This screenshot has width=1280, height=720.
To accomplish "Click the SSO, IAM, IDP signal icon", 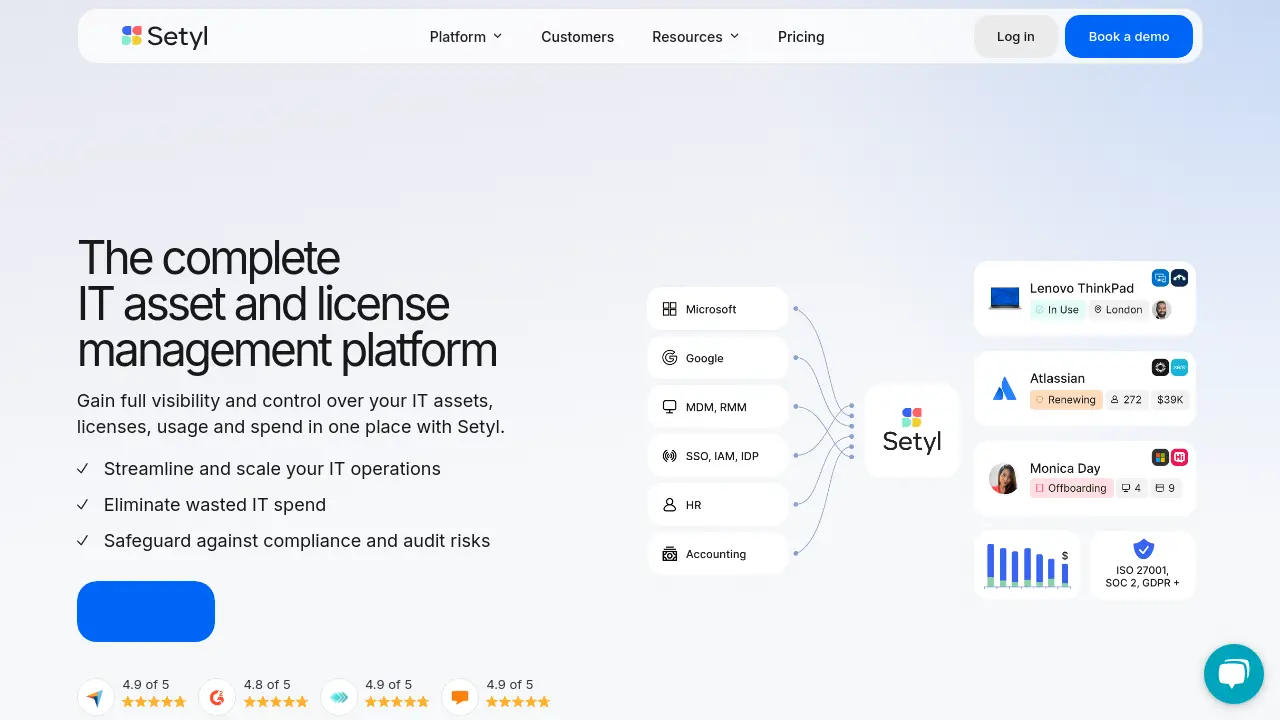I will 670,456.
